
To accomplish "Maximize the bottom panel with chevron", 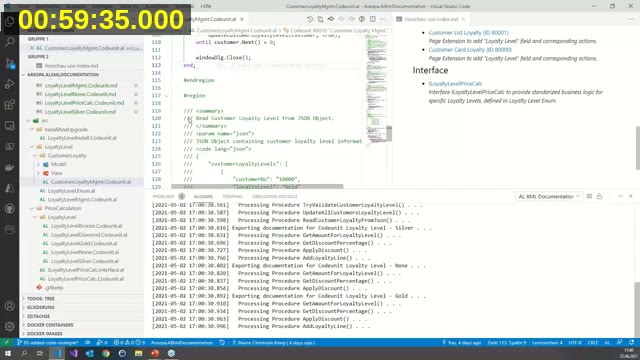I will (x=620, y=196).
